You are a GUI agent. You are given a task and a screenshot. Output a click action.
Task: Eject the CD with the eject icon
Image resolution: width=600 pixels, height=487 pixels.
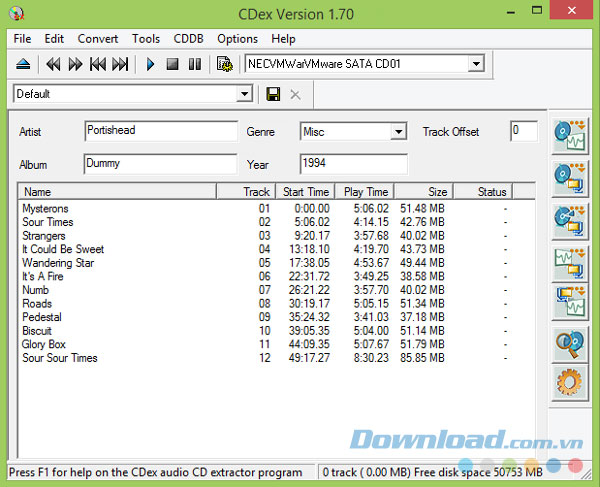click(x=23, y=64)
